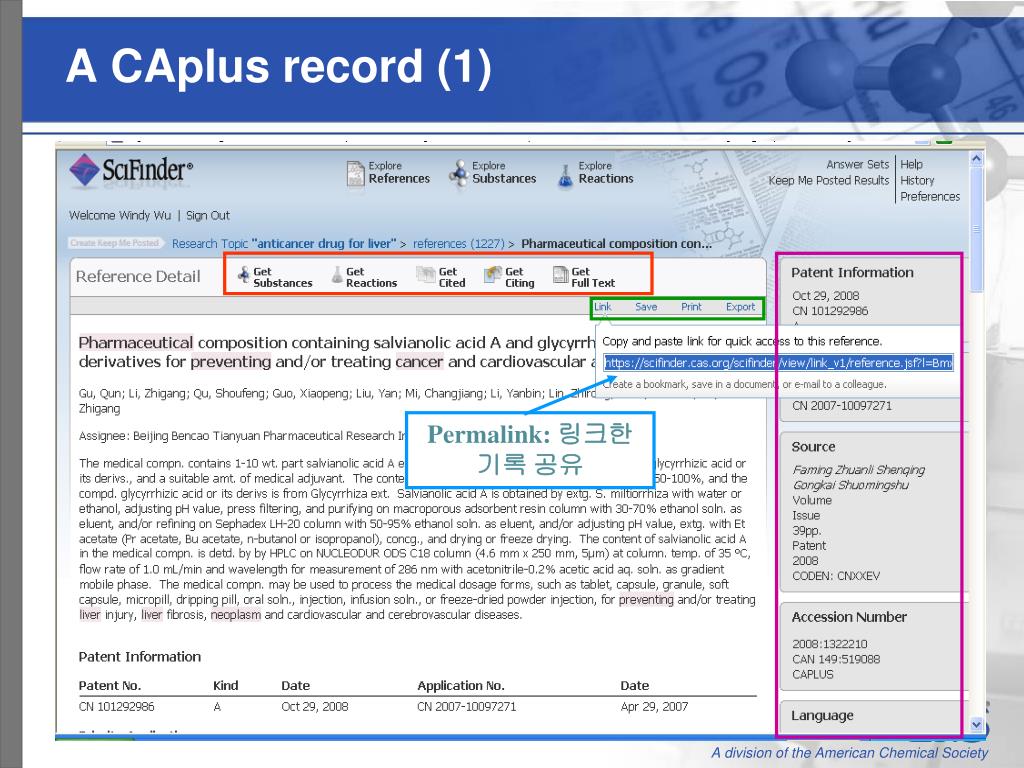Click Print in the record toolbar
The width and height of the screenshot is (1024, 768).
click(x=691, y=307)
